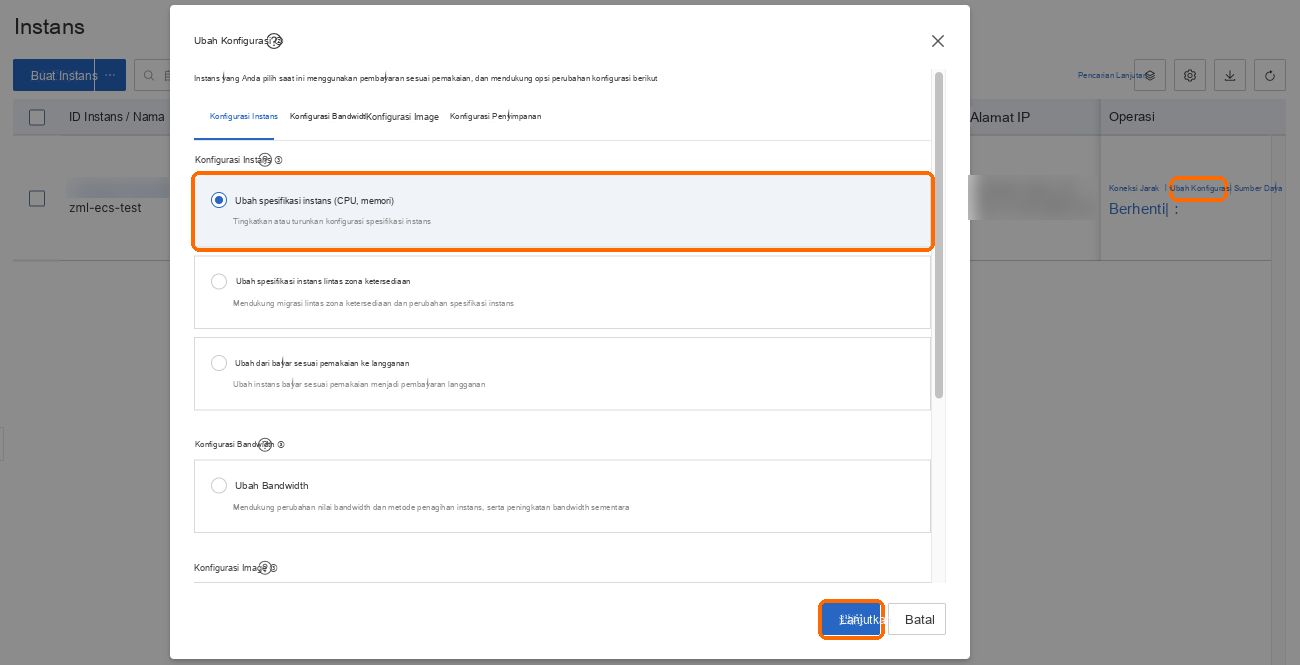
Task: Select Ubah spesifikasi instans lintas zona ketersediaan
Action: coord(562,292)
